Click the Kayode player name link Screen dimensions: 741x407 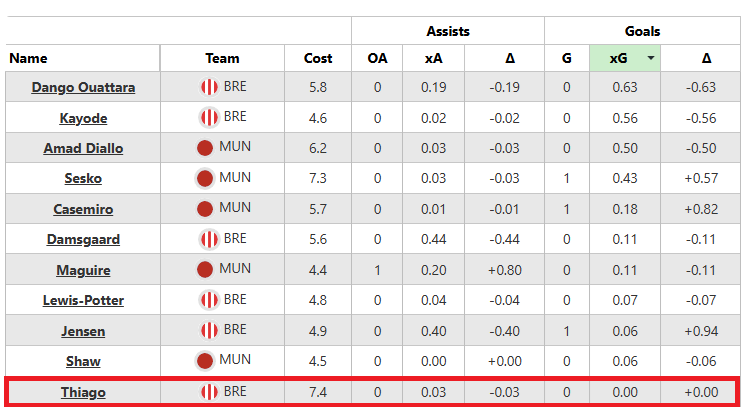pos(83,118)
